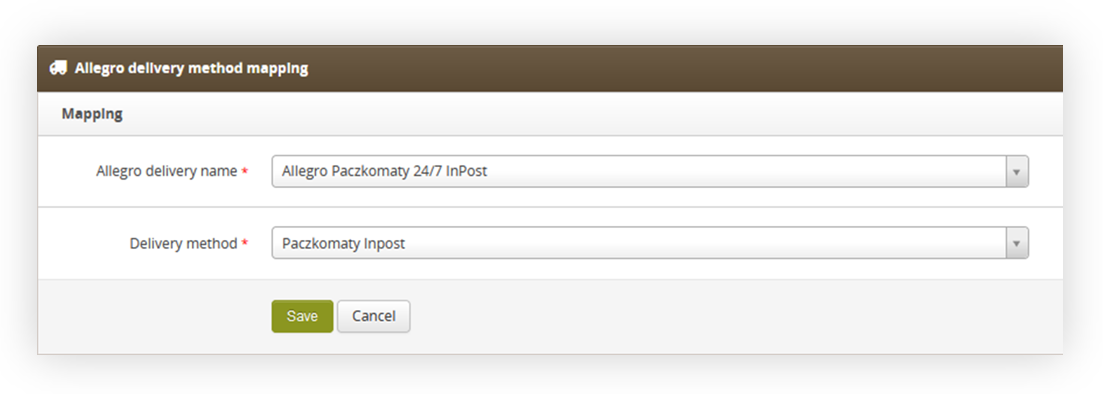This screenshot has width=1103, height=394.
Task: Click the selected text Allegro Paczkomaty 24/7 InPost
Action: point(384,171)
